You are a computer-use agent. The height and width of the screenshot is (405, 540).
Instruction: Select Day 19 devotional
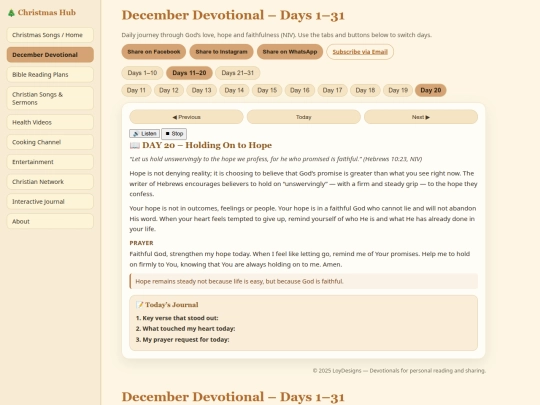coord(398,90)
